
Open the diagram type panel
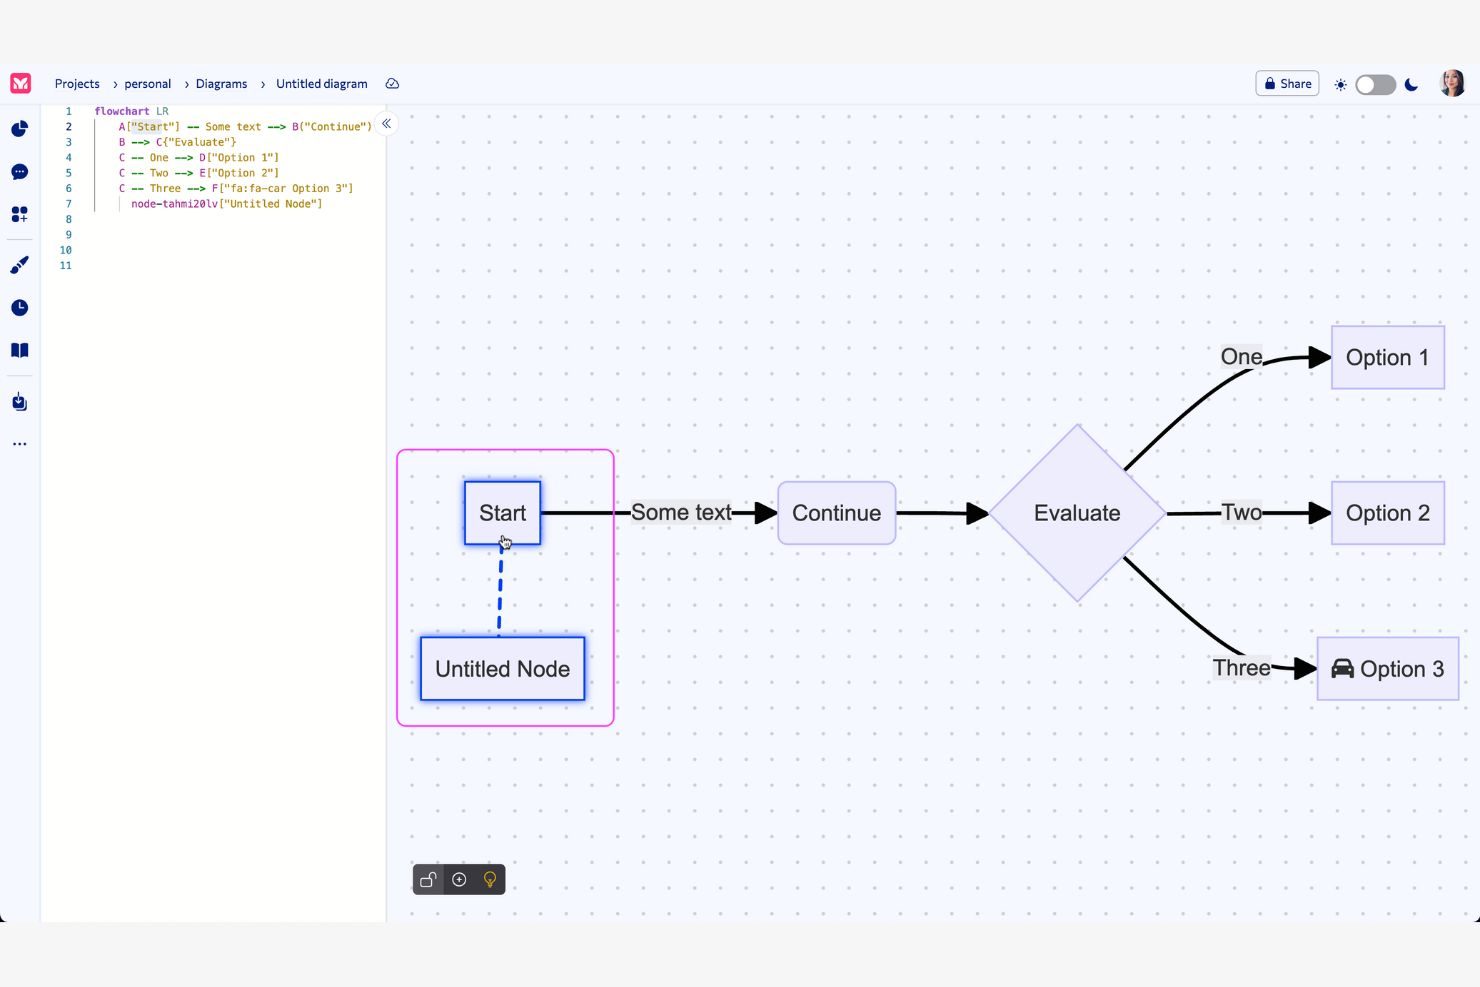tap(19, 128)
